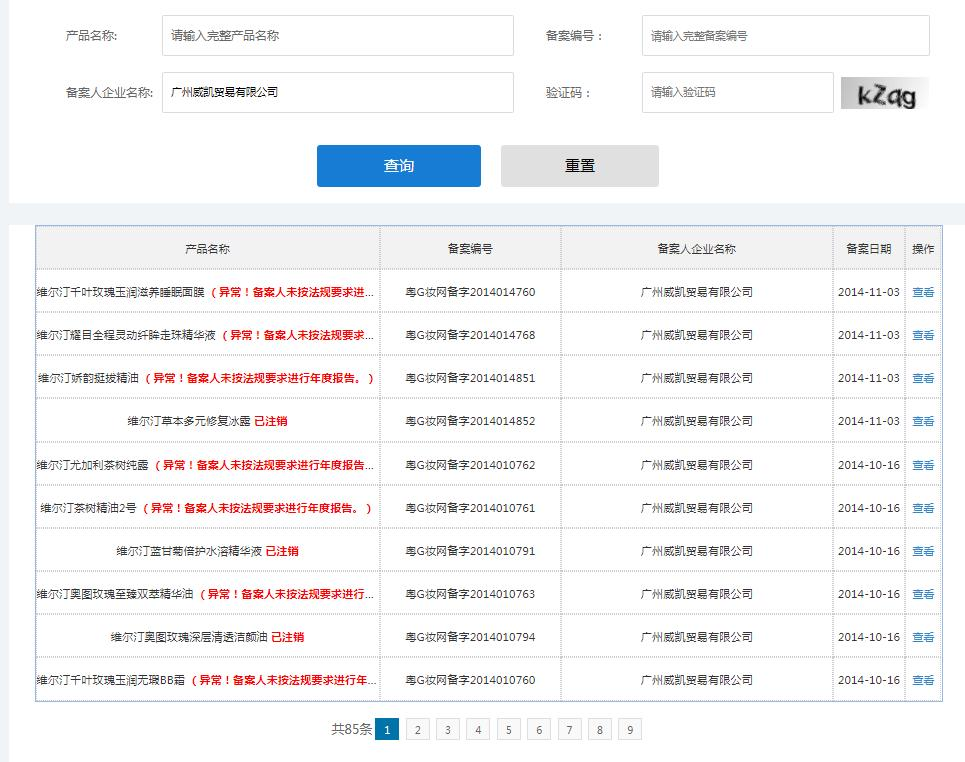The image size is (965, 762).
Task: Open page 5 in pagination
Action: [x=508, y=730]
